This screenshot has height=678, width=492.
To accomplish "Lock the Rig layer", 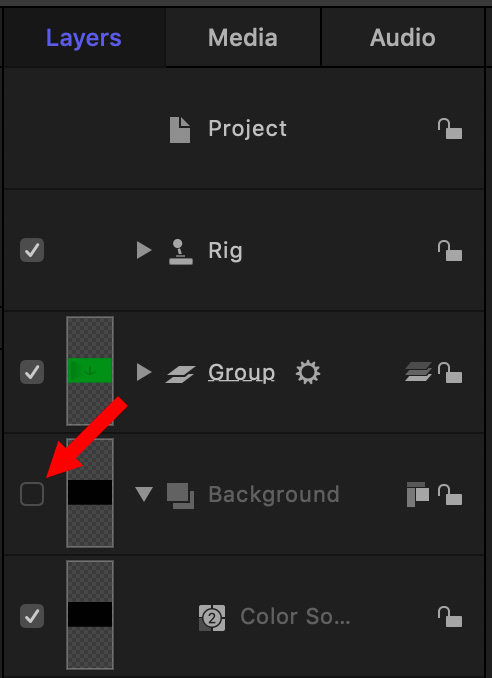I will (450, 251).
